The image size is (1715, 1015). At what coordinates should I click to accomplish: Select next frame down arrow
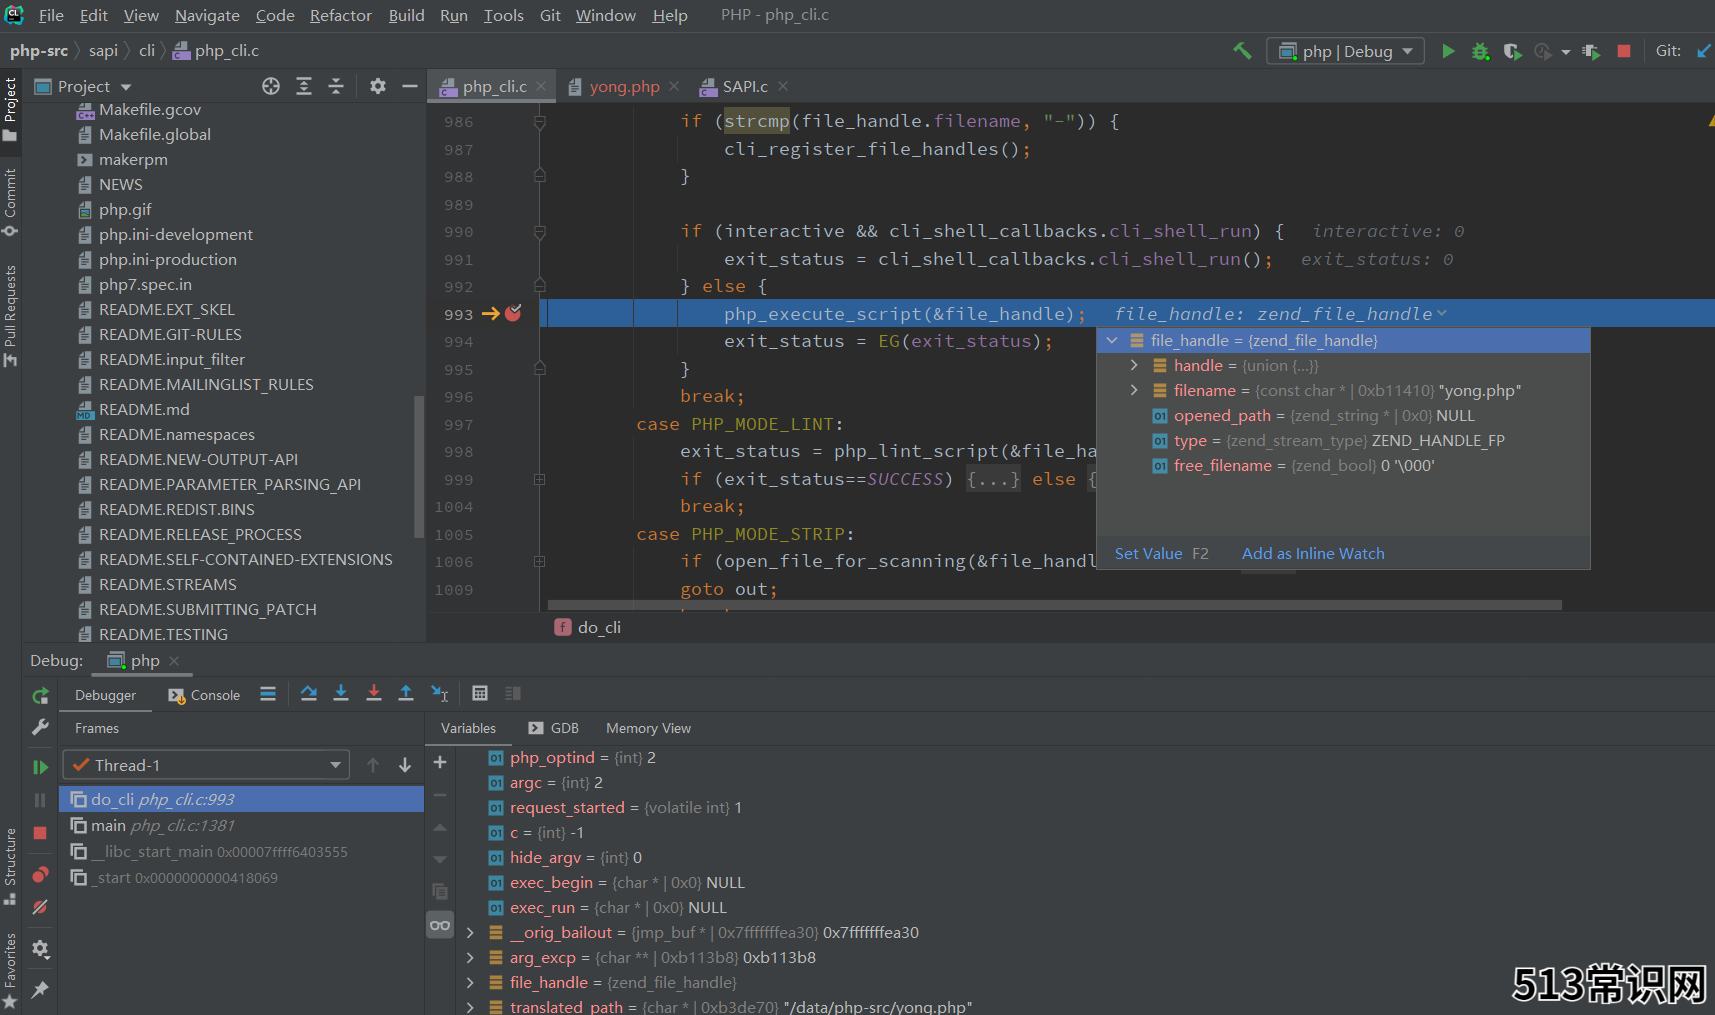click(x=405, y=765)
